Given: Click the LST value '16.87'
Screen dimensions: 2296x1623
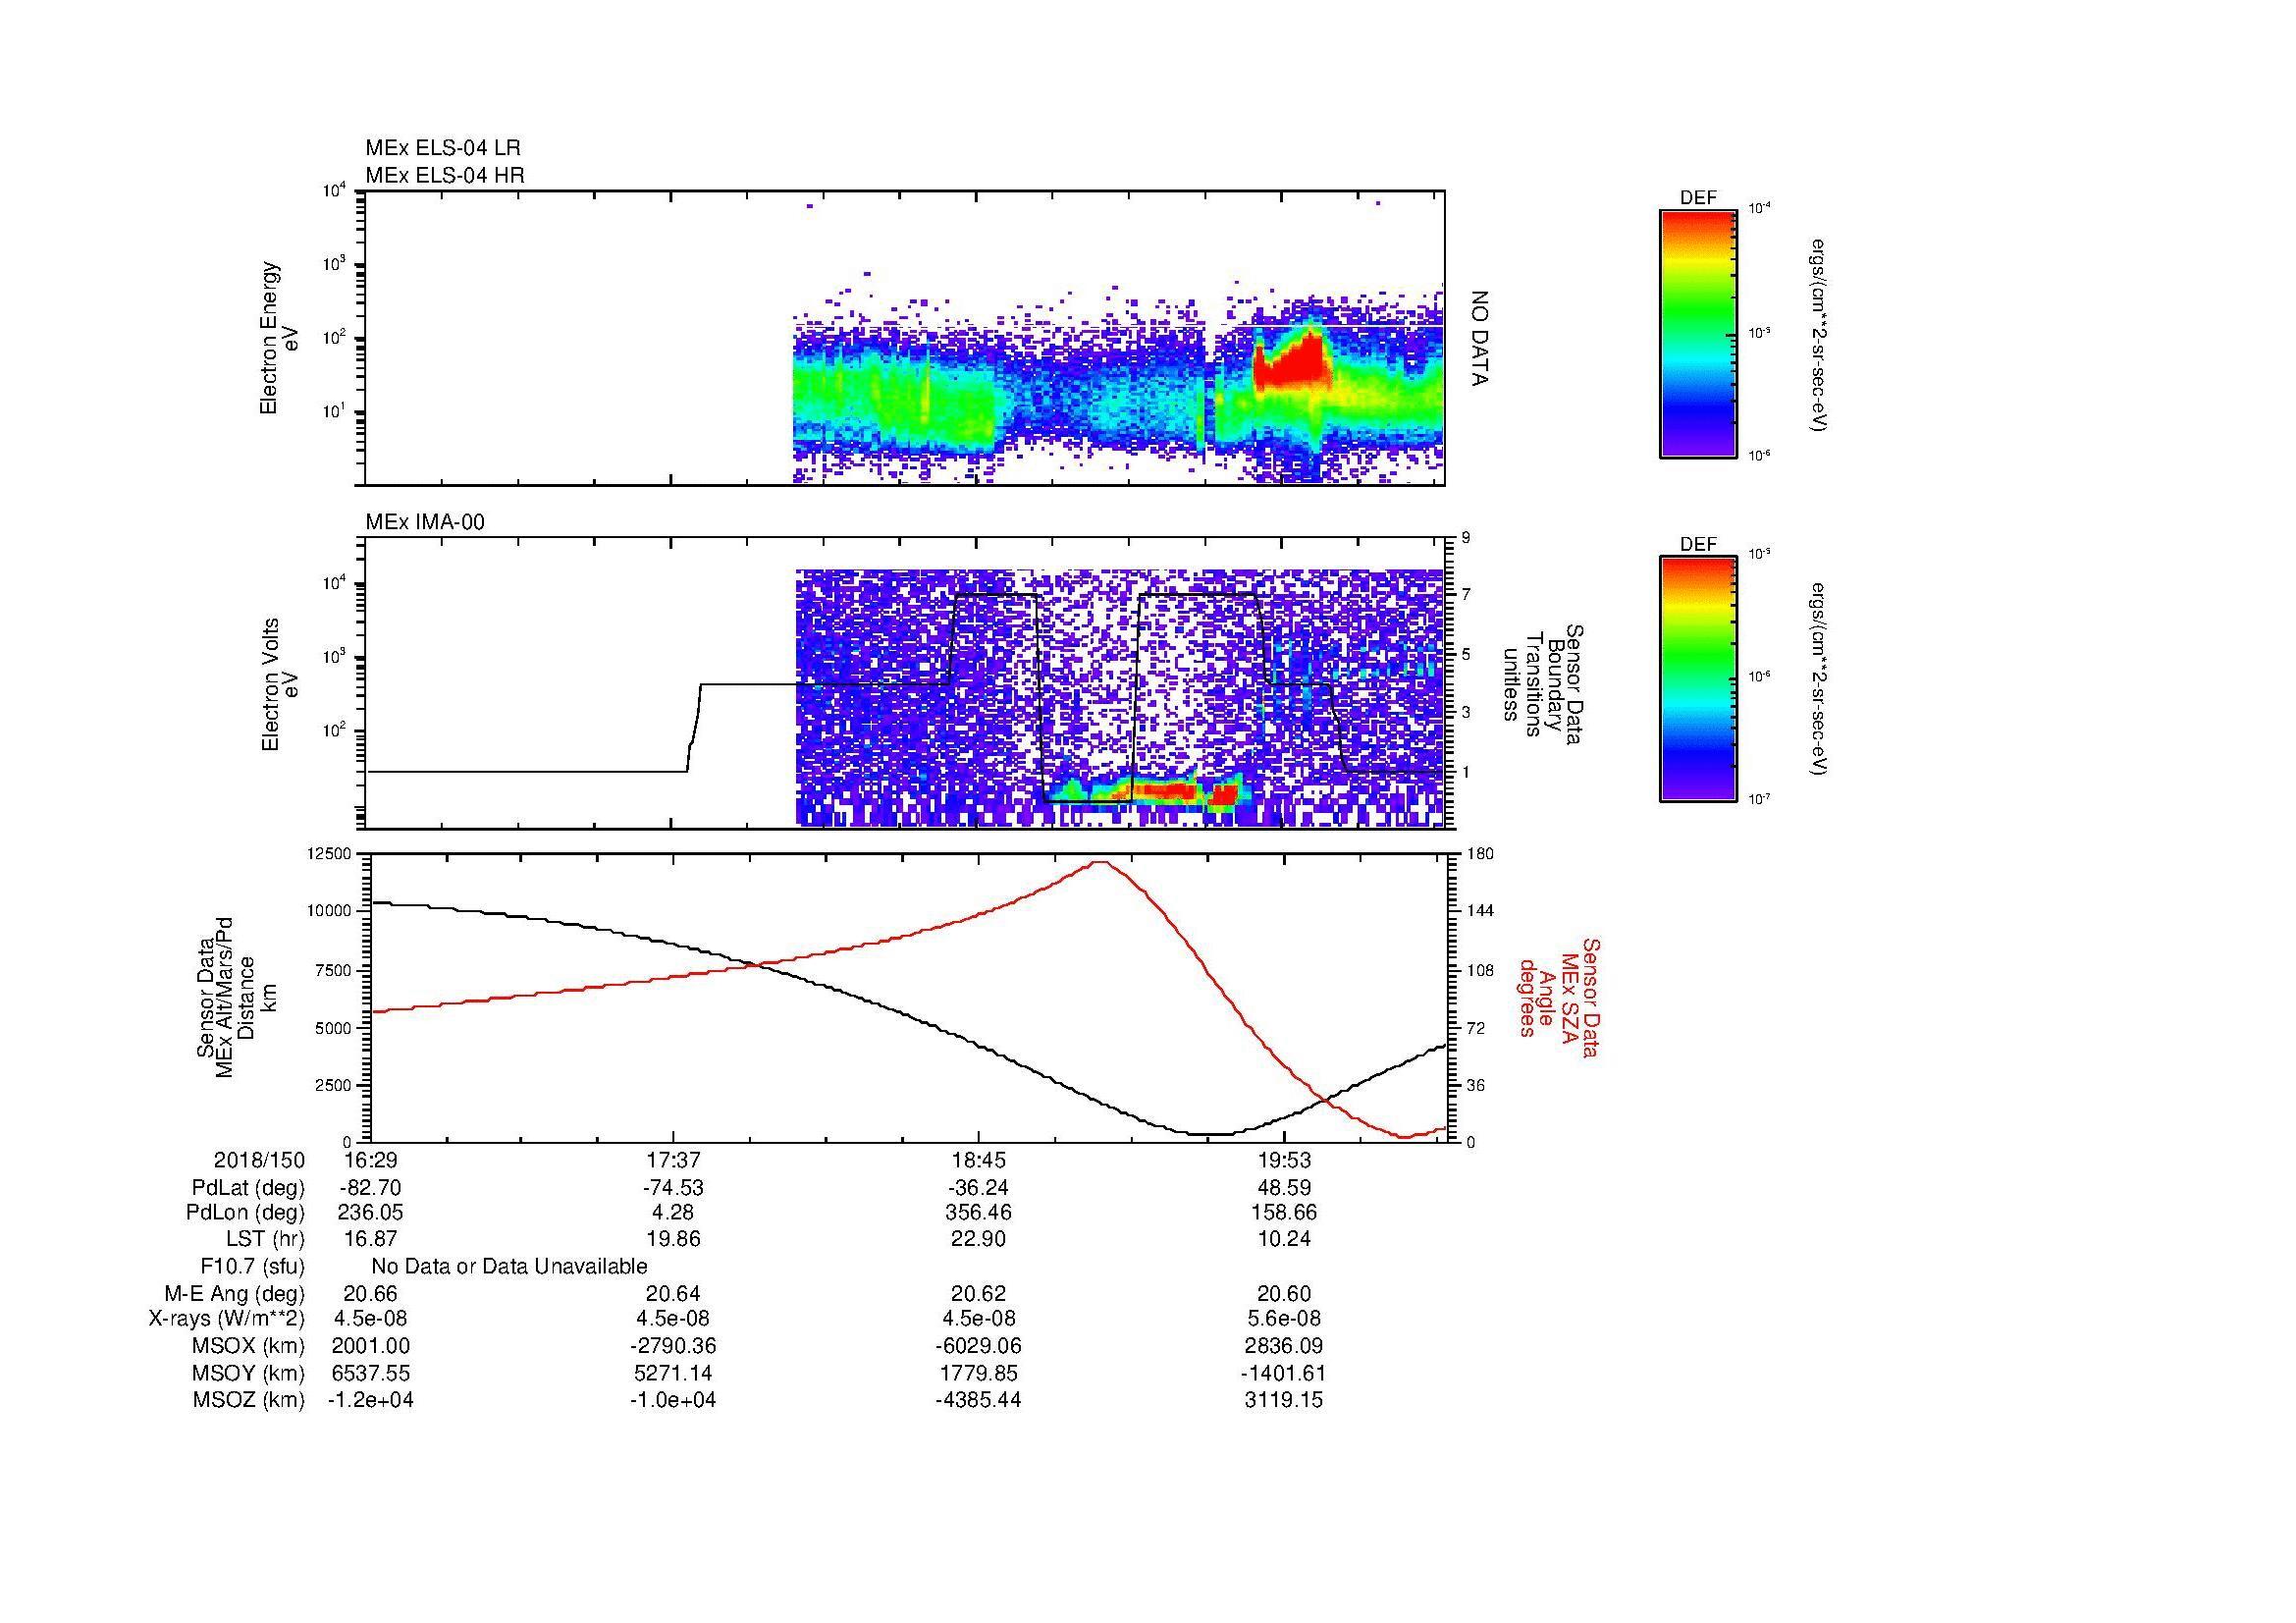Looking at the screenshot, I should click(x=371, y=1238).
